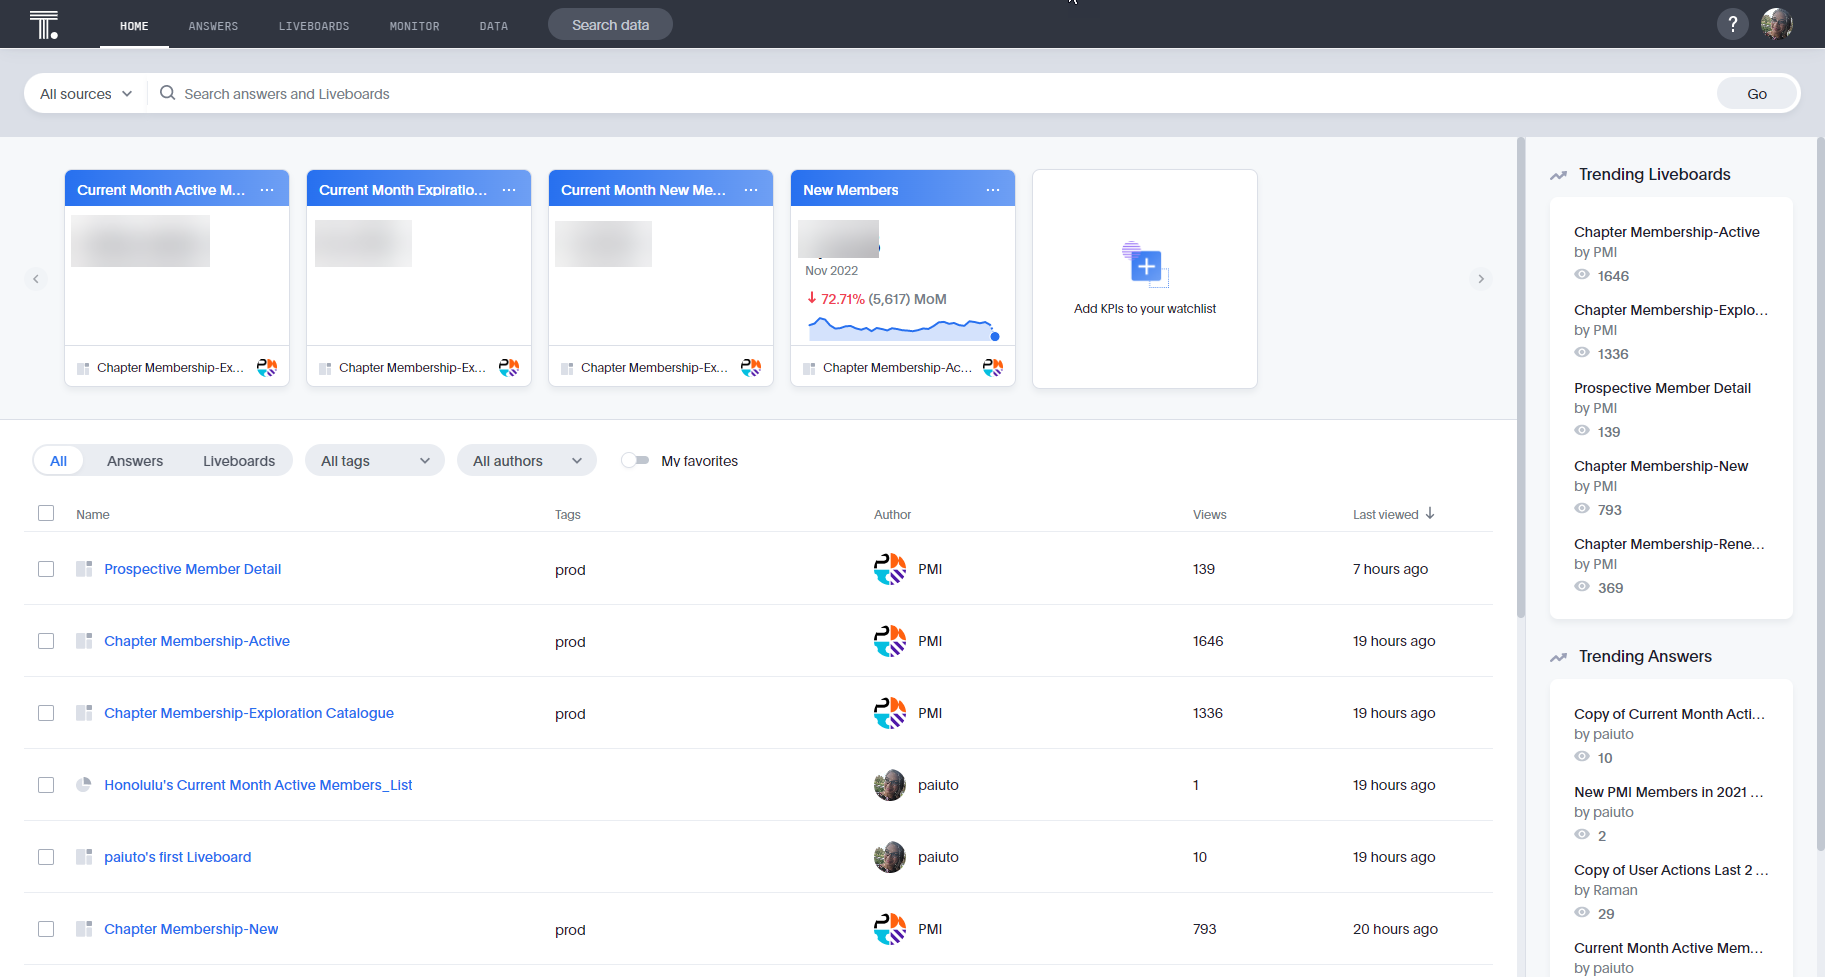
Task: Check the Honolulu's Current Month Active Members_List checkbox
Action: tap(46, 785)
